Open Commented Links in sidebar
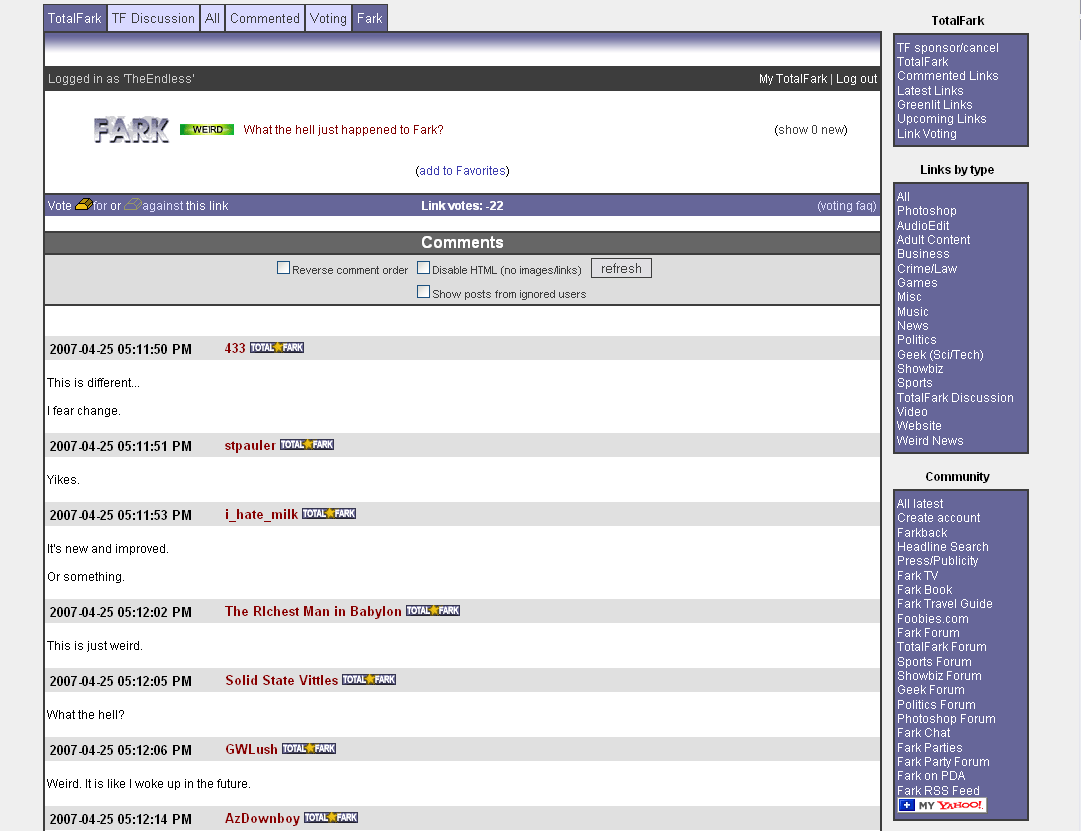The image size is (1081, 831). click(947, 76)
